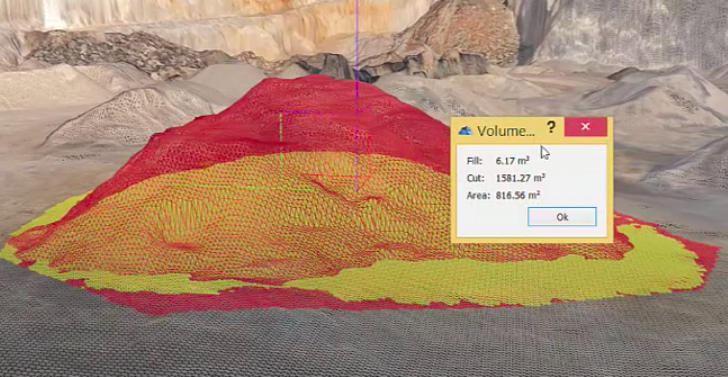Click the gray wireframe ground below pile

362,344
